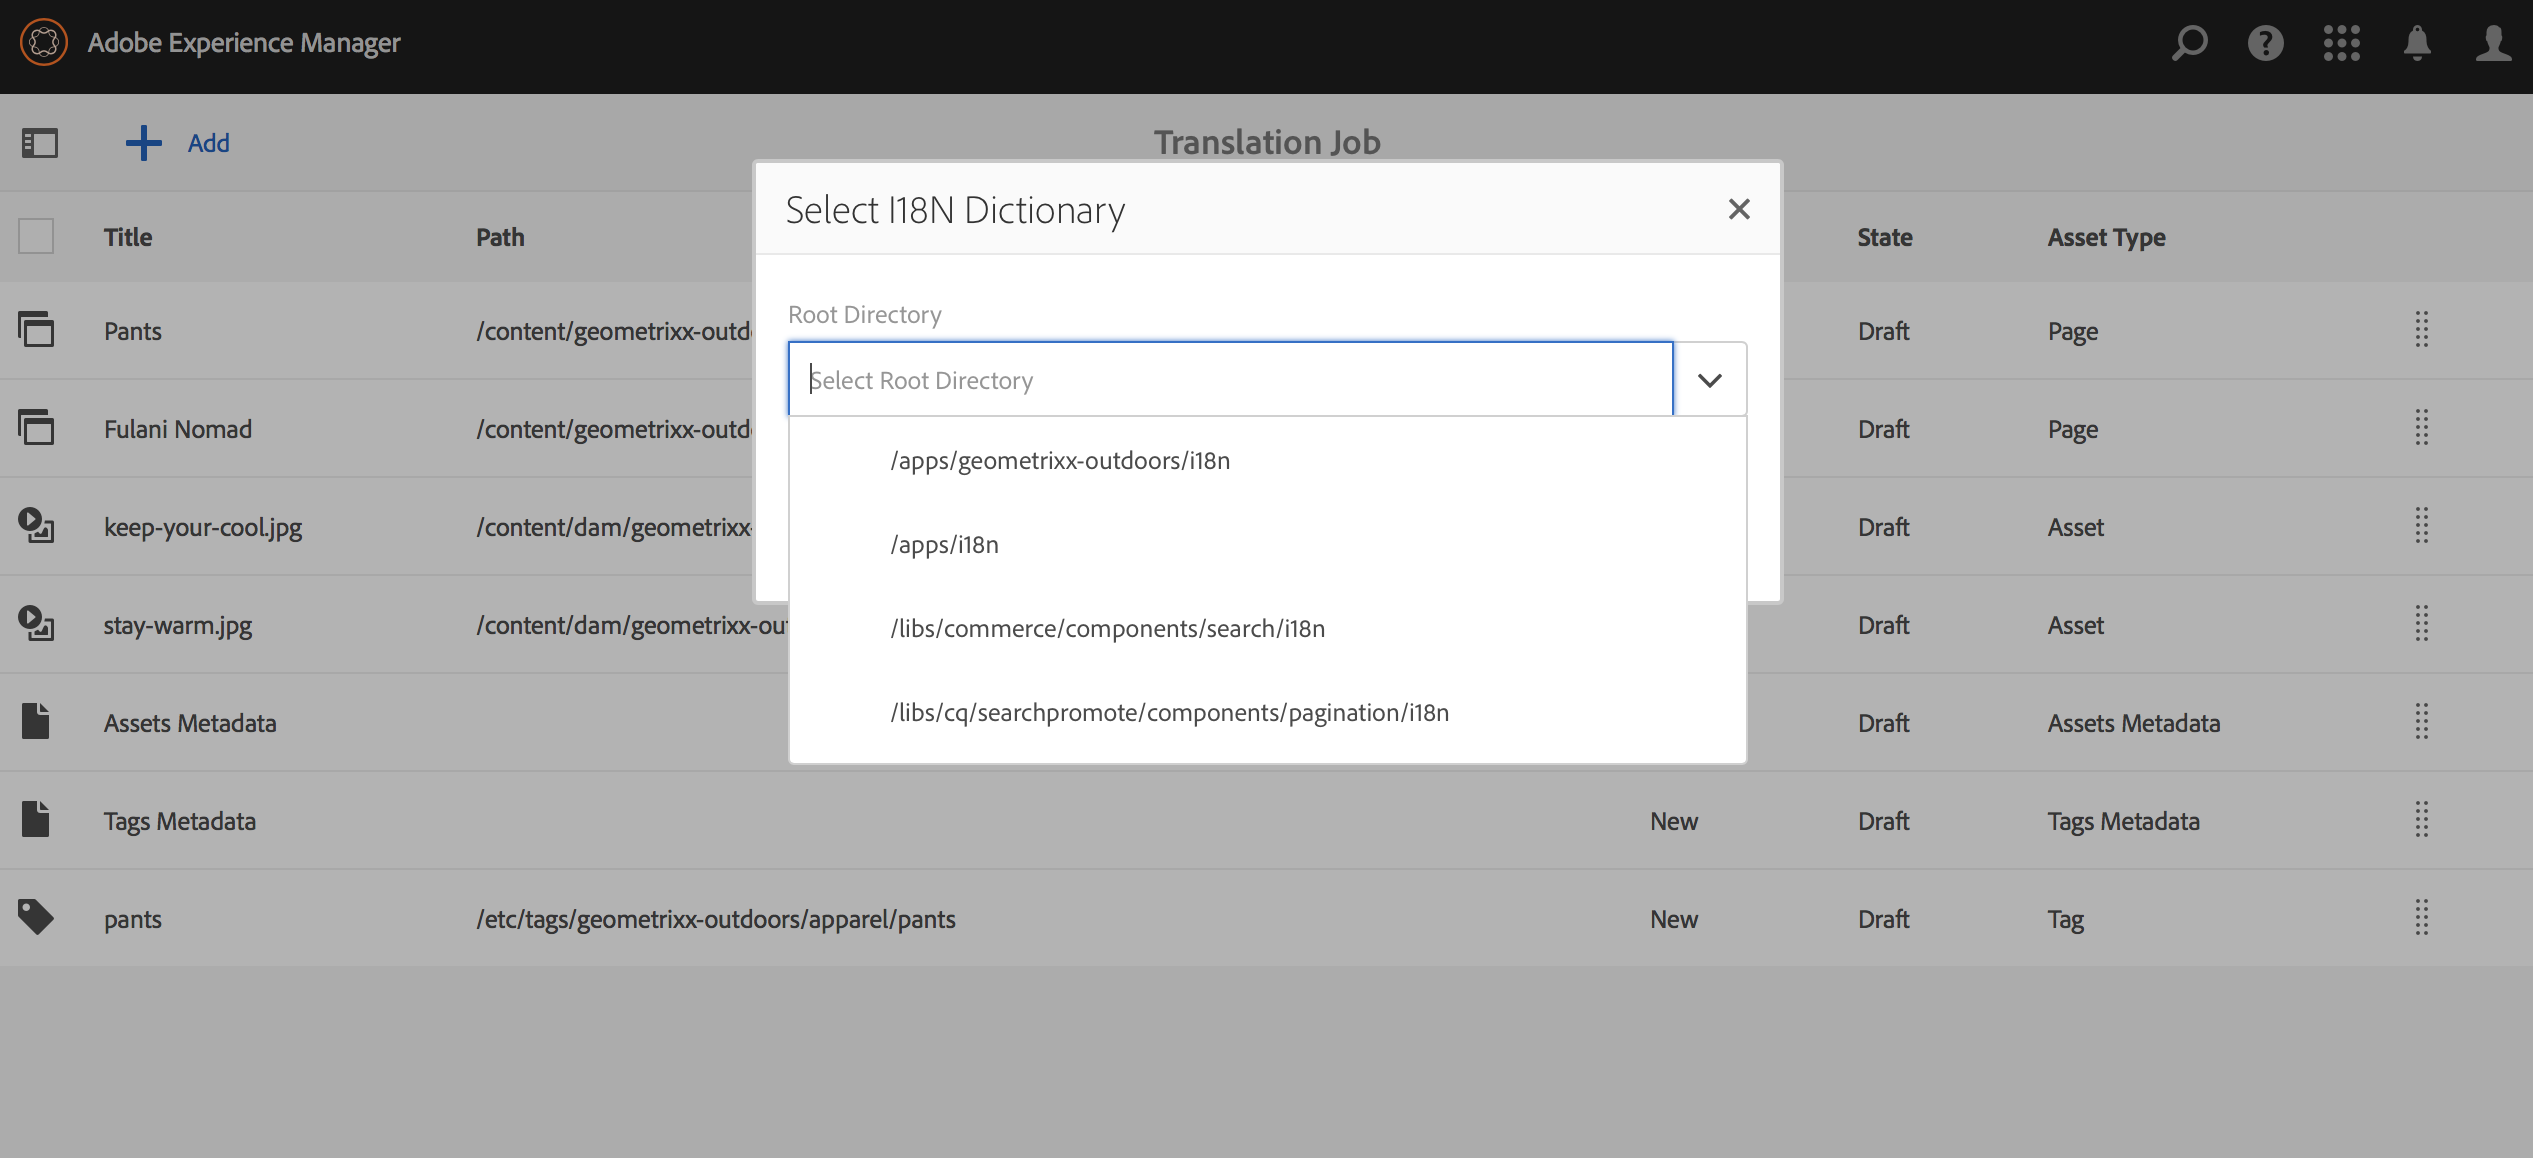Open the search magnifier in top bar

pyautogui.click(x=2189, y=43)
